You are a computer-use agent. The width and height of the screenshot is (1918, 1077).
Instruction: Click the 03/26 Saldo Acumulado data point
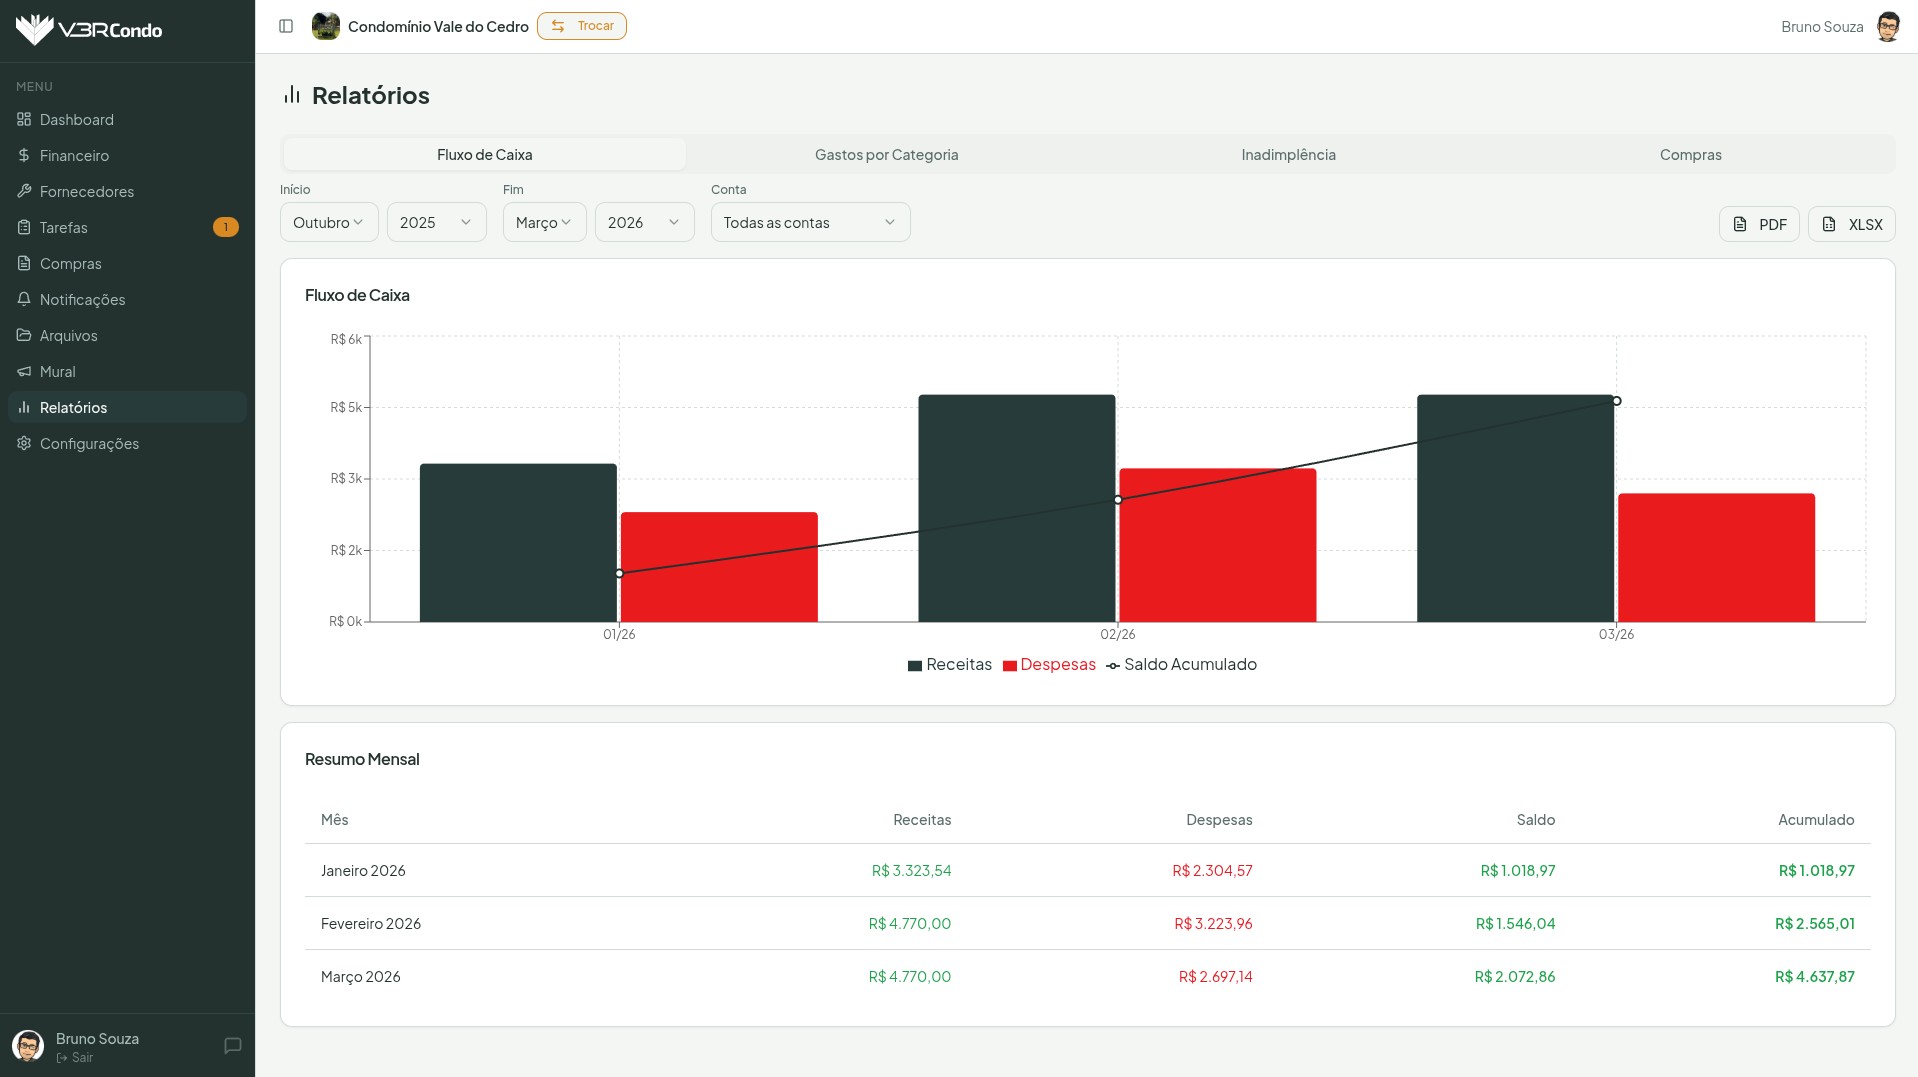(1616, 401)
